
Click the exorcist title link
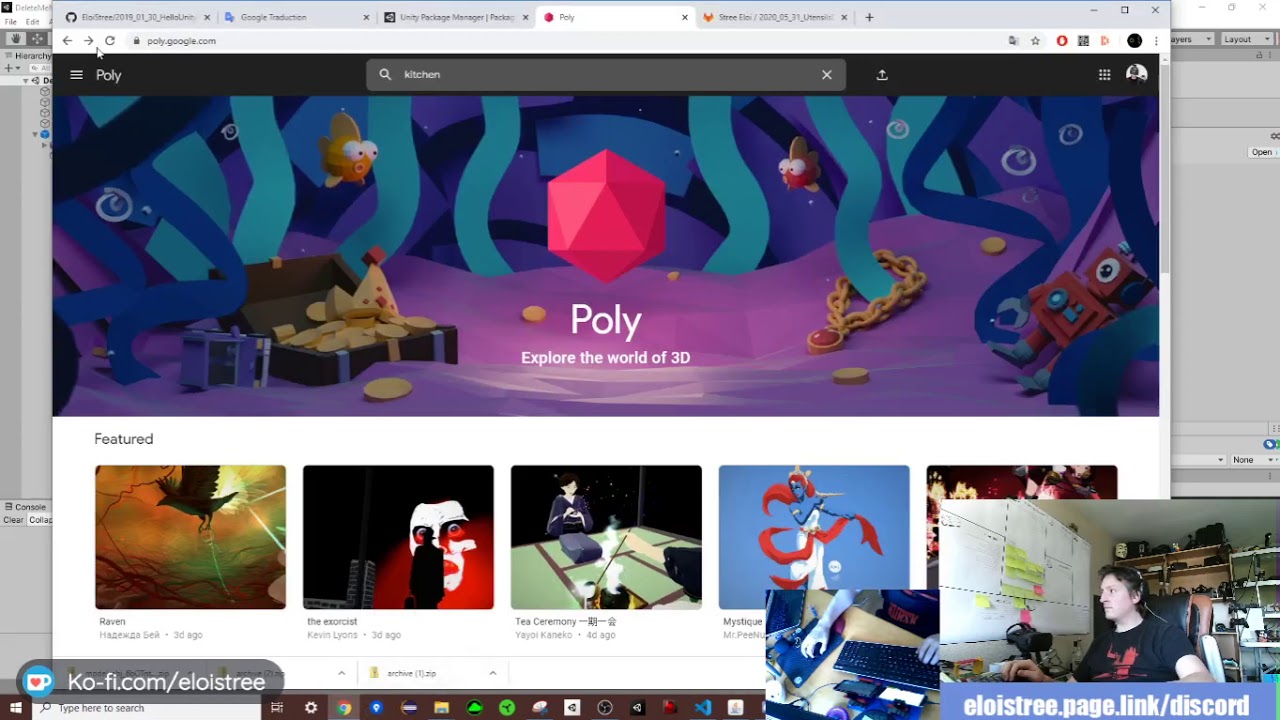click(x=332, y=621)
